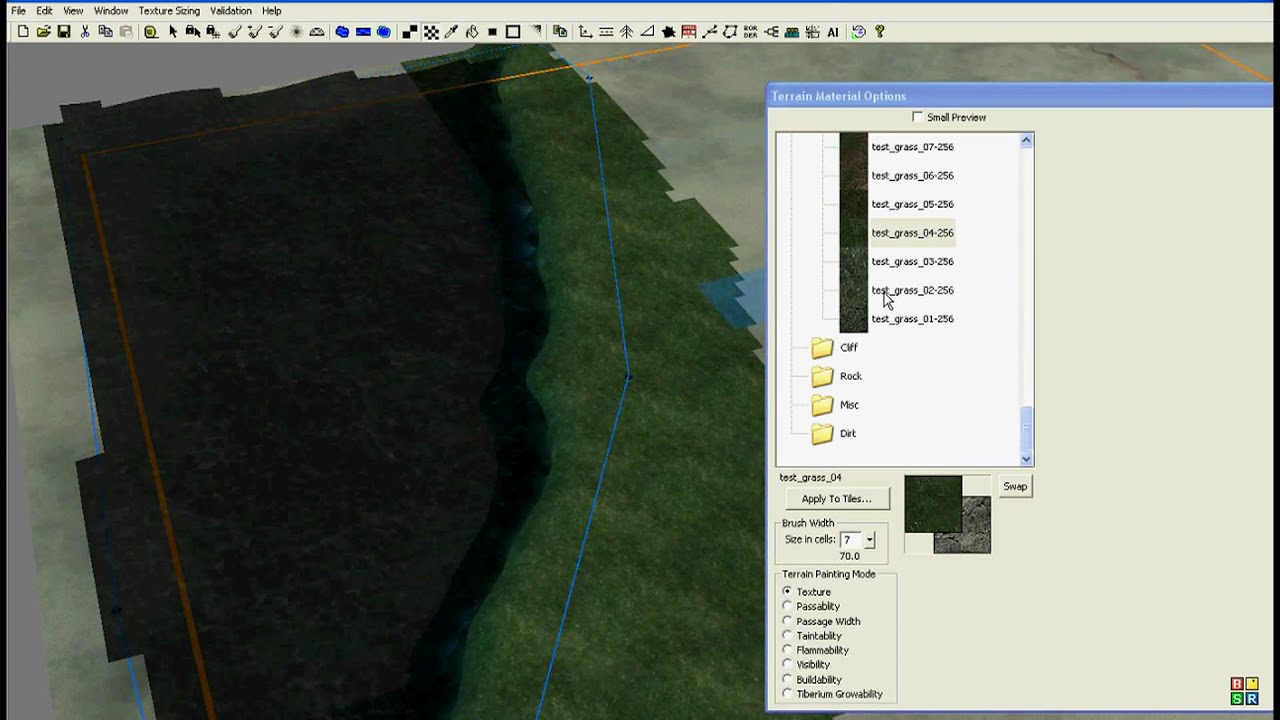Click the texture list scroll up arrow
The image size is (1280, 720).
(1026, 141)
